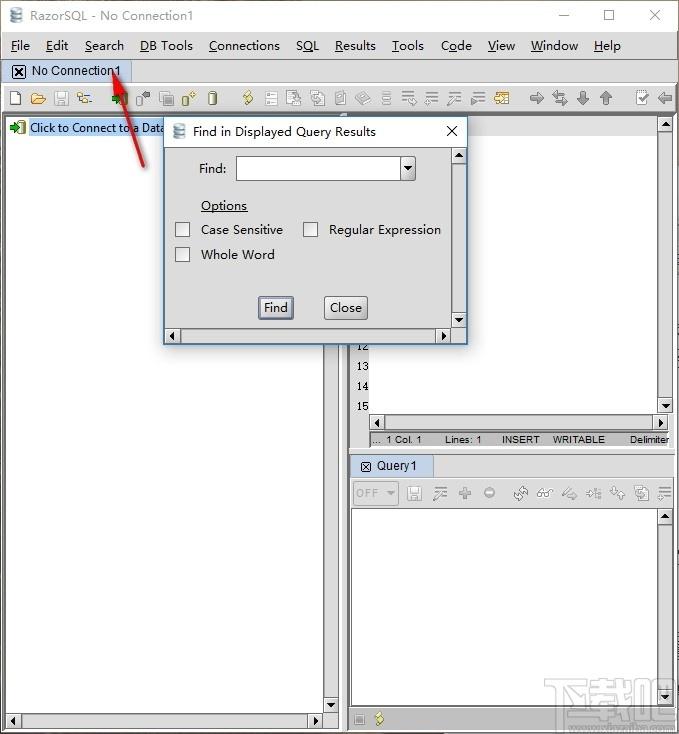This screenshot has width=679, height=734.
Task: Close the Query1 tab using its X icon
Action: point(366,467)
